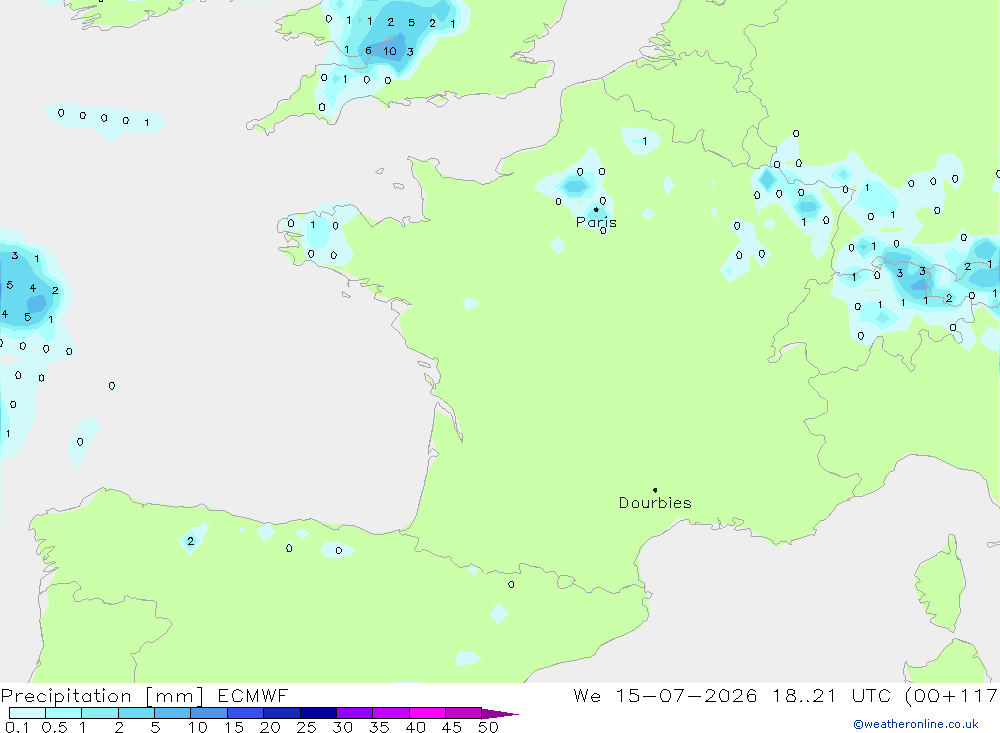Viewport: 1000px width, 733px height.
Task: Click the Paris city label
Action: (x=596, y=222)
